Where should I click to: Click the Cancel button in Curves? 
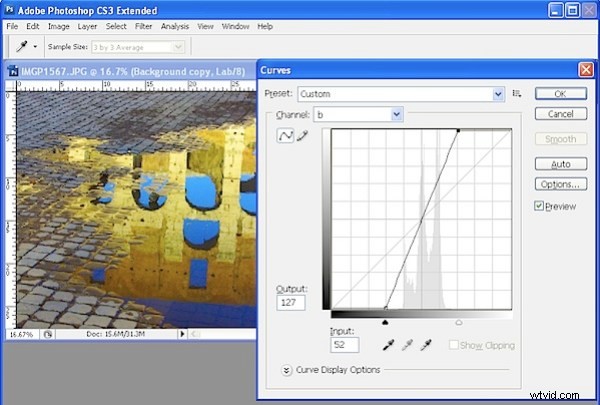point(561,114)
